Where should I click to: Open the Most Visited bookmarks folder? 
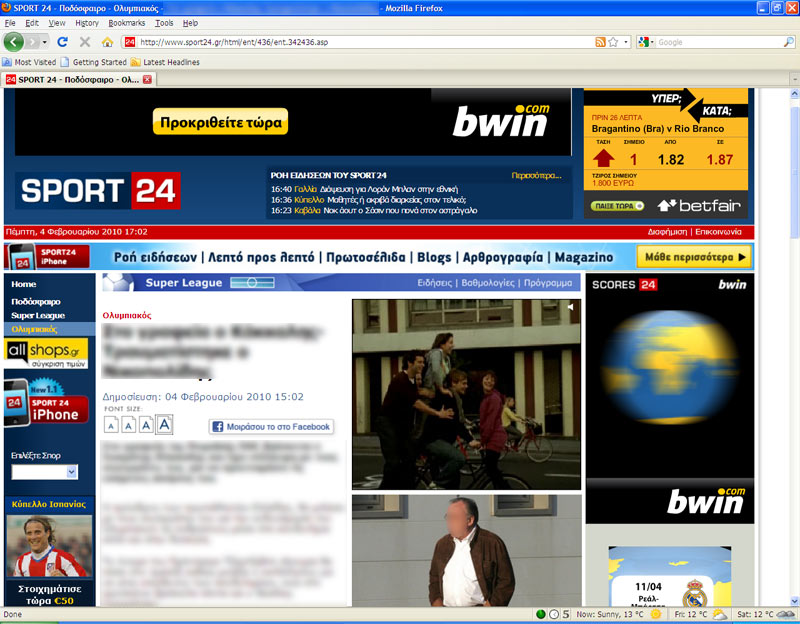click(x=29, y=62)
